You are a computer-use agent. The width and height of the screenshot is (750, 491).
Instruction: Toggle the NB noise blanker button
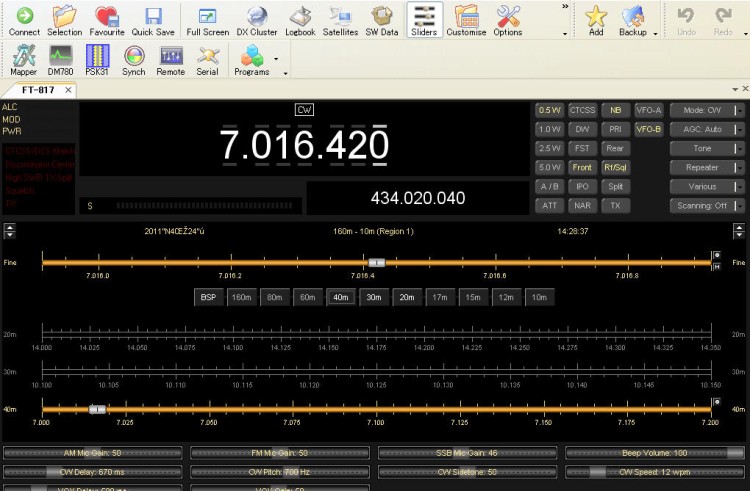click(615, 110)
